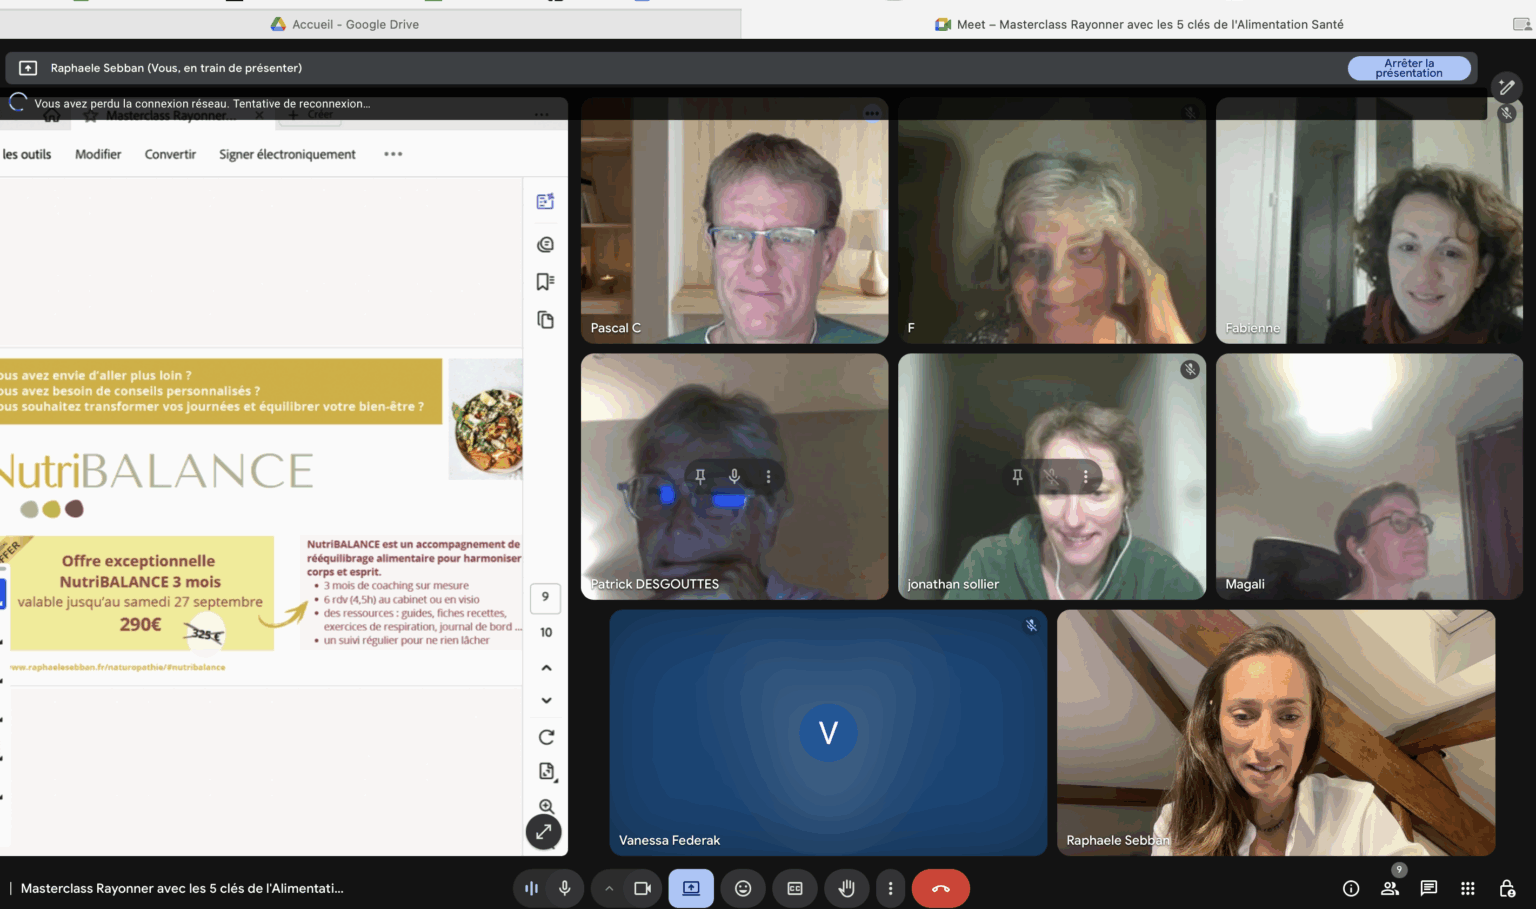
Task: Toggle the microphone in the Meet toolbar
Action: (x=565, y=888)
